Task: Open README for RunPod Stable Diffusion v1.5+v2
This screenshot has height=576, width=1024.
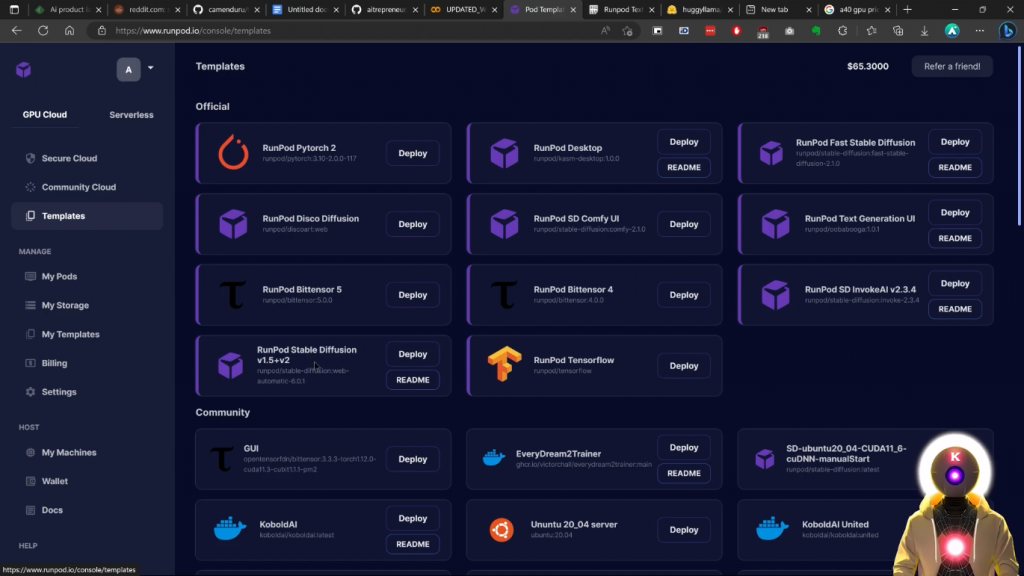Action: pyautogui.click(x=412, y=380)
